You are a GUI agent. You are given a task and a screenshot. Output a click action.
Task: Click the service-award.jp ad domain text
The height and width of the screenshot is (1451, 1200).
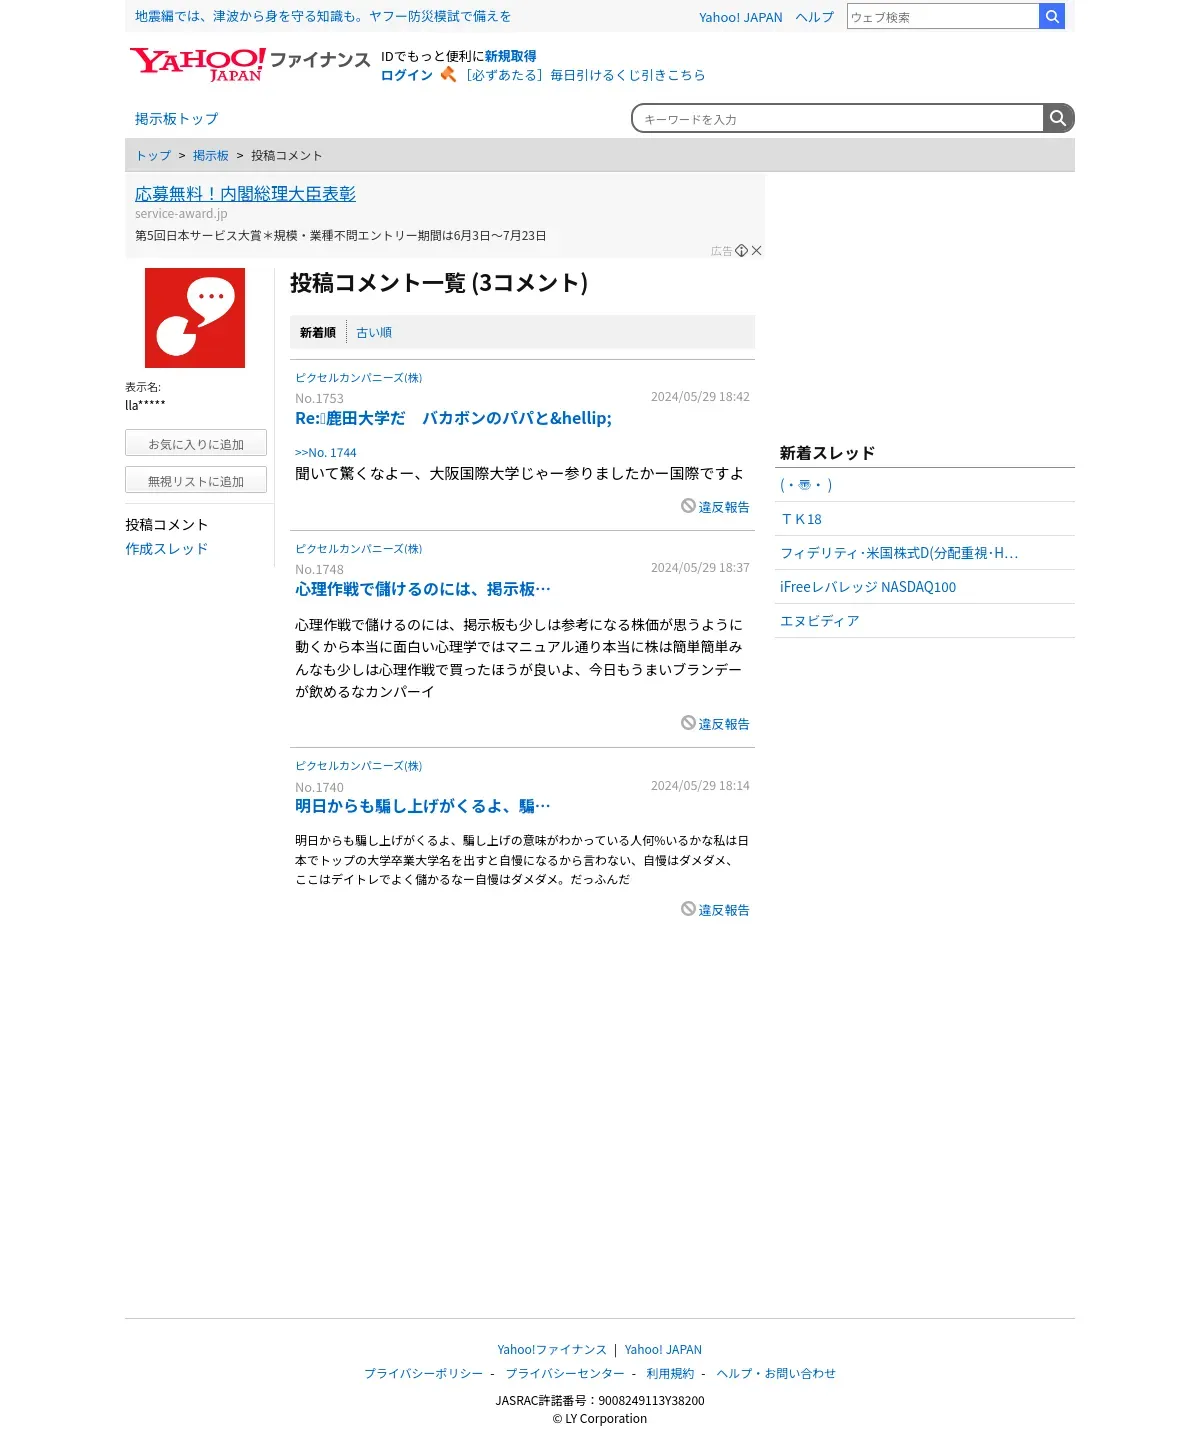pos(181,214)
